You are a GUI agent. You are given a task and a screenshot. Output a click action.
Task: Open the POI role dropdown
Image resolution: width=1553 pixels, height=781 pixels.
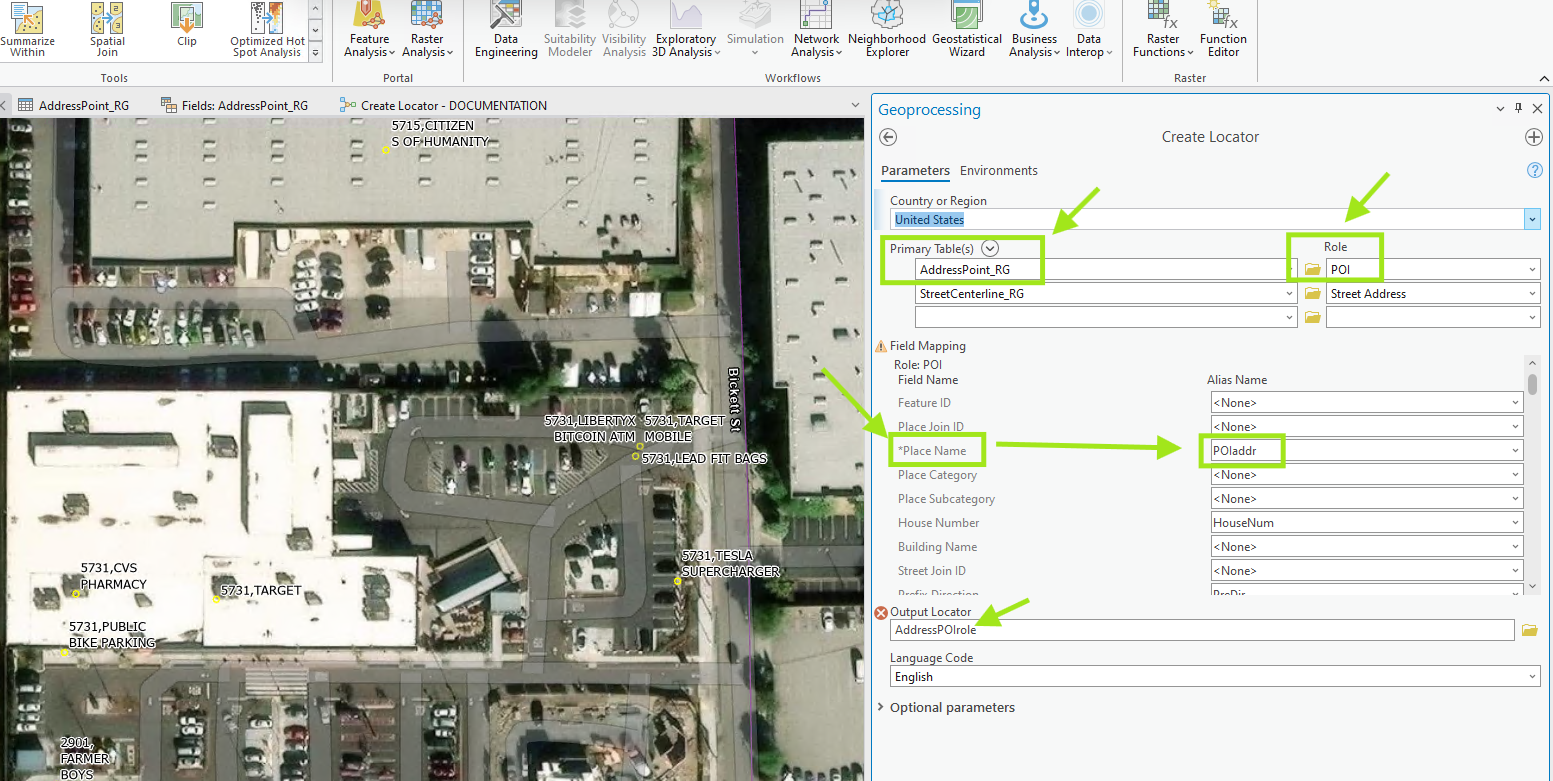click(x=1532, y=269)
